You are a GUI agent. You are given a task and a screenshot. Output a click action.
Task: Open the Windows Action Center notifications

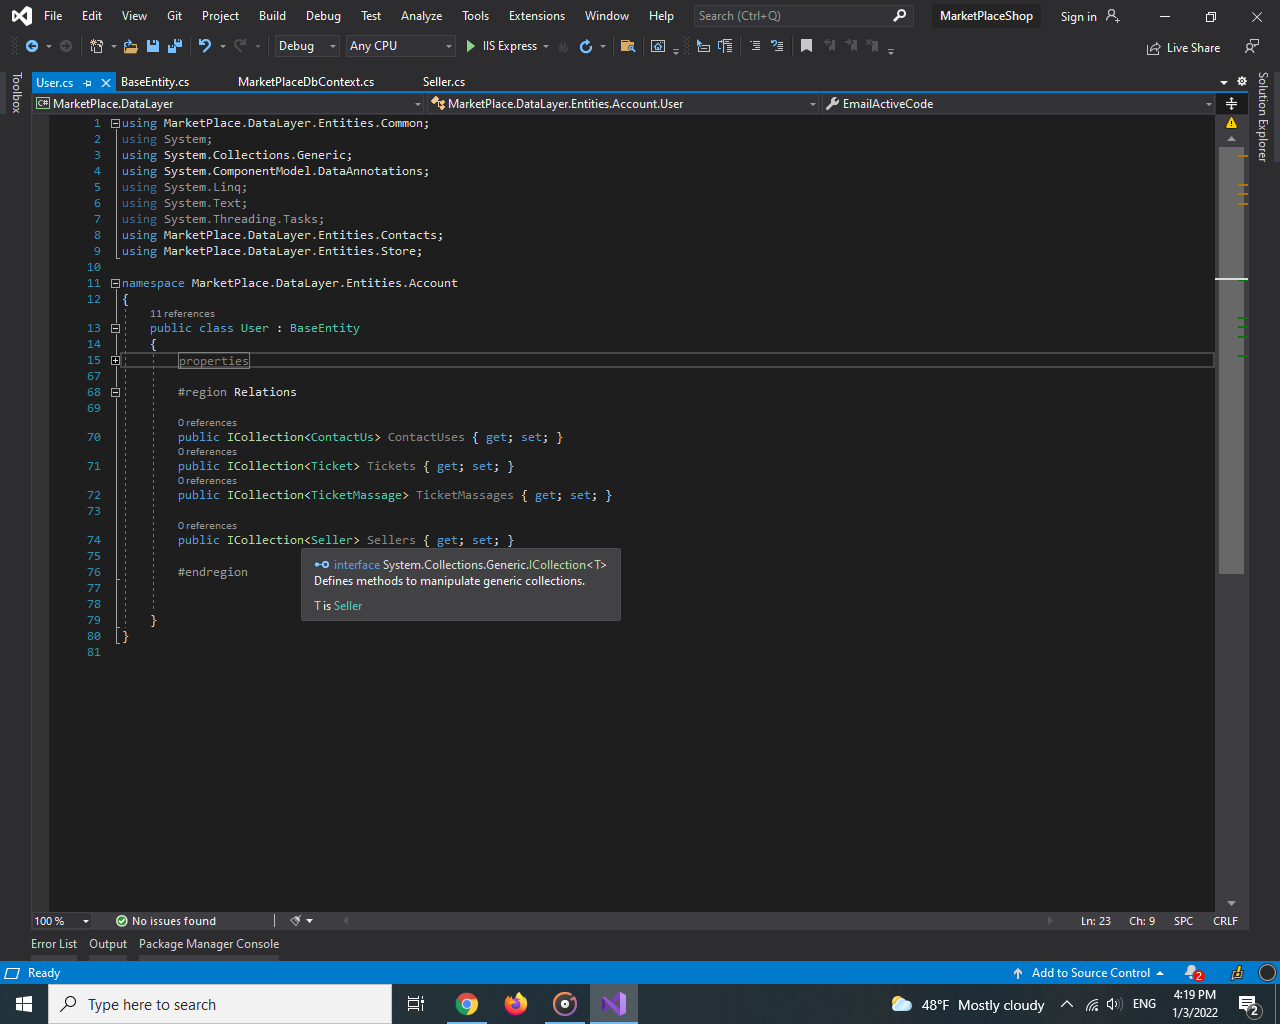[1248, 1005]
